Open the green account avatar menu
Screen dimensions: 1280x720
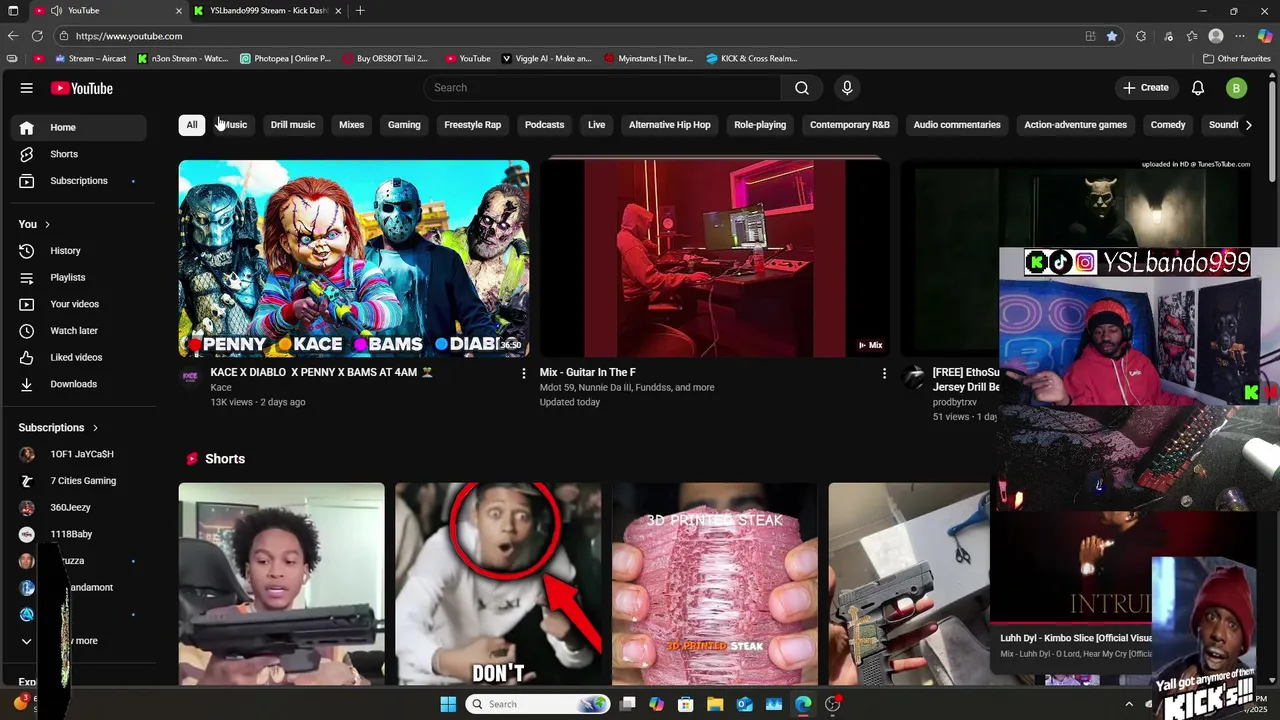1236,88
